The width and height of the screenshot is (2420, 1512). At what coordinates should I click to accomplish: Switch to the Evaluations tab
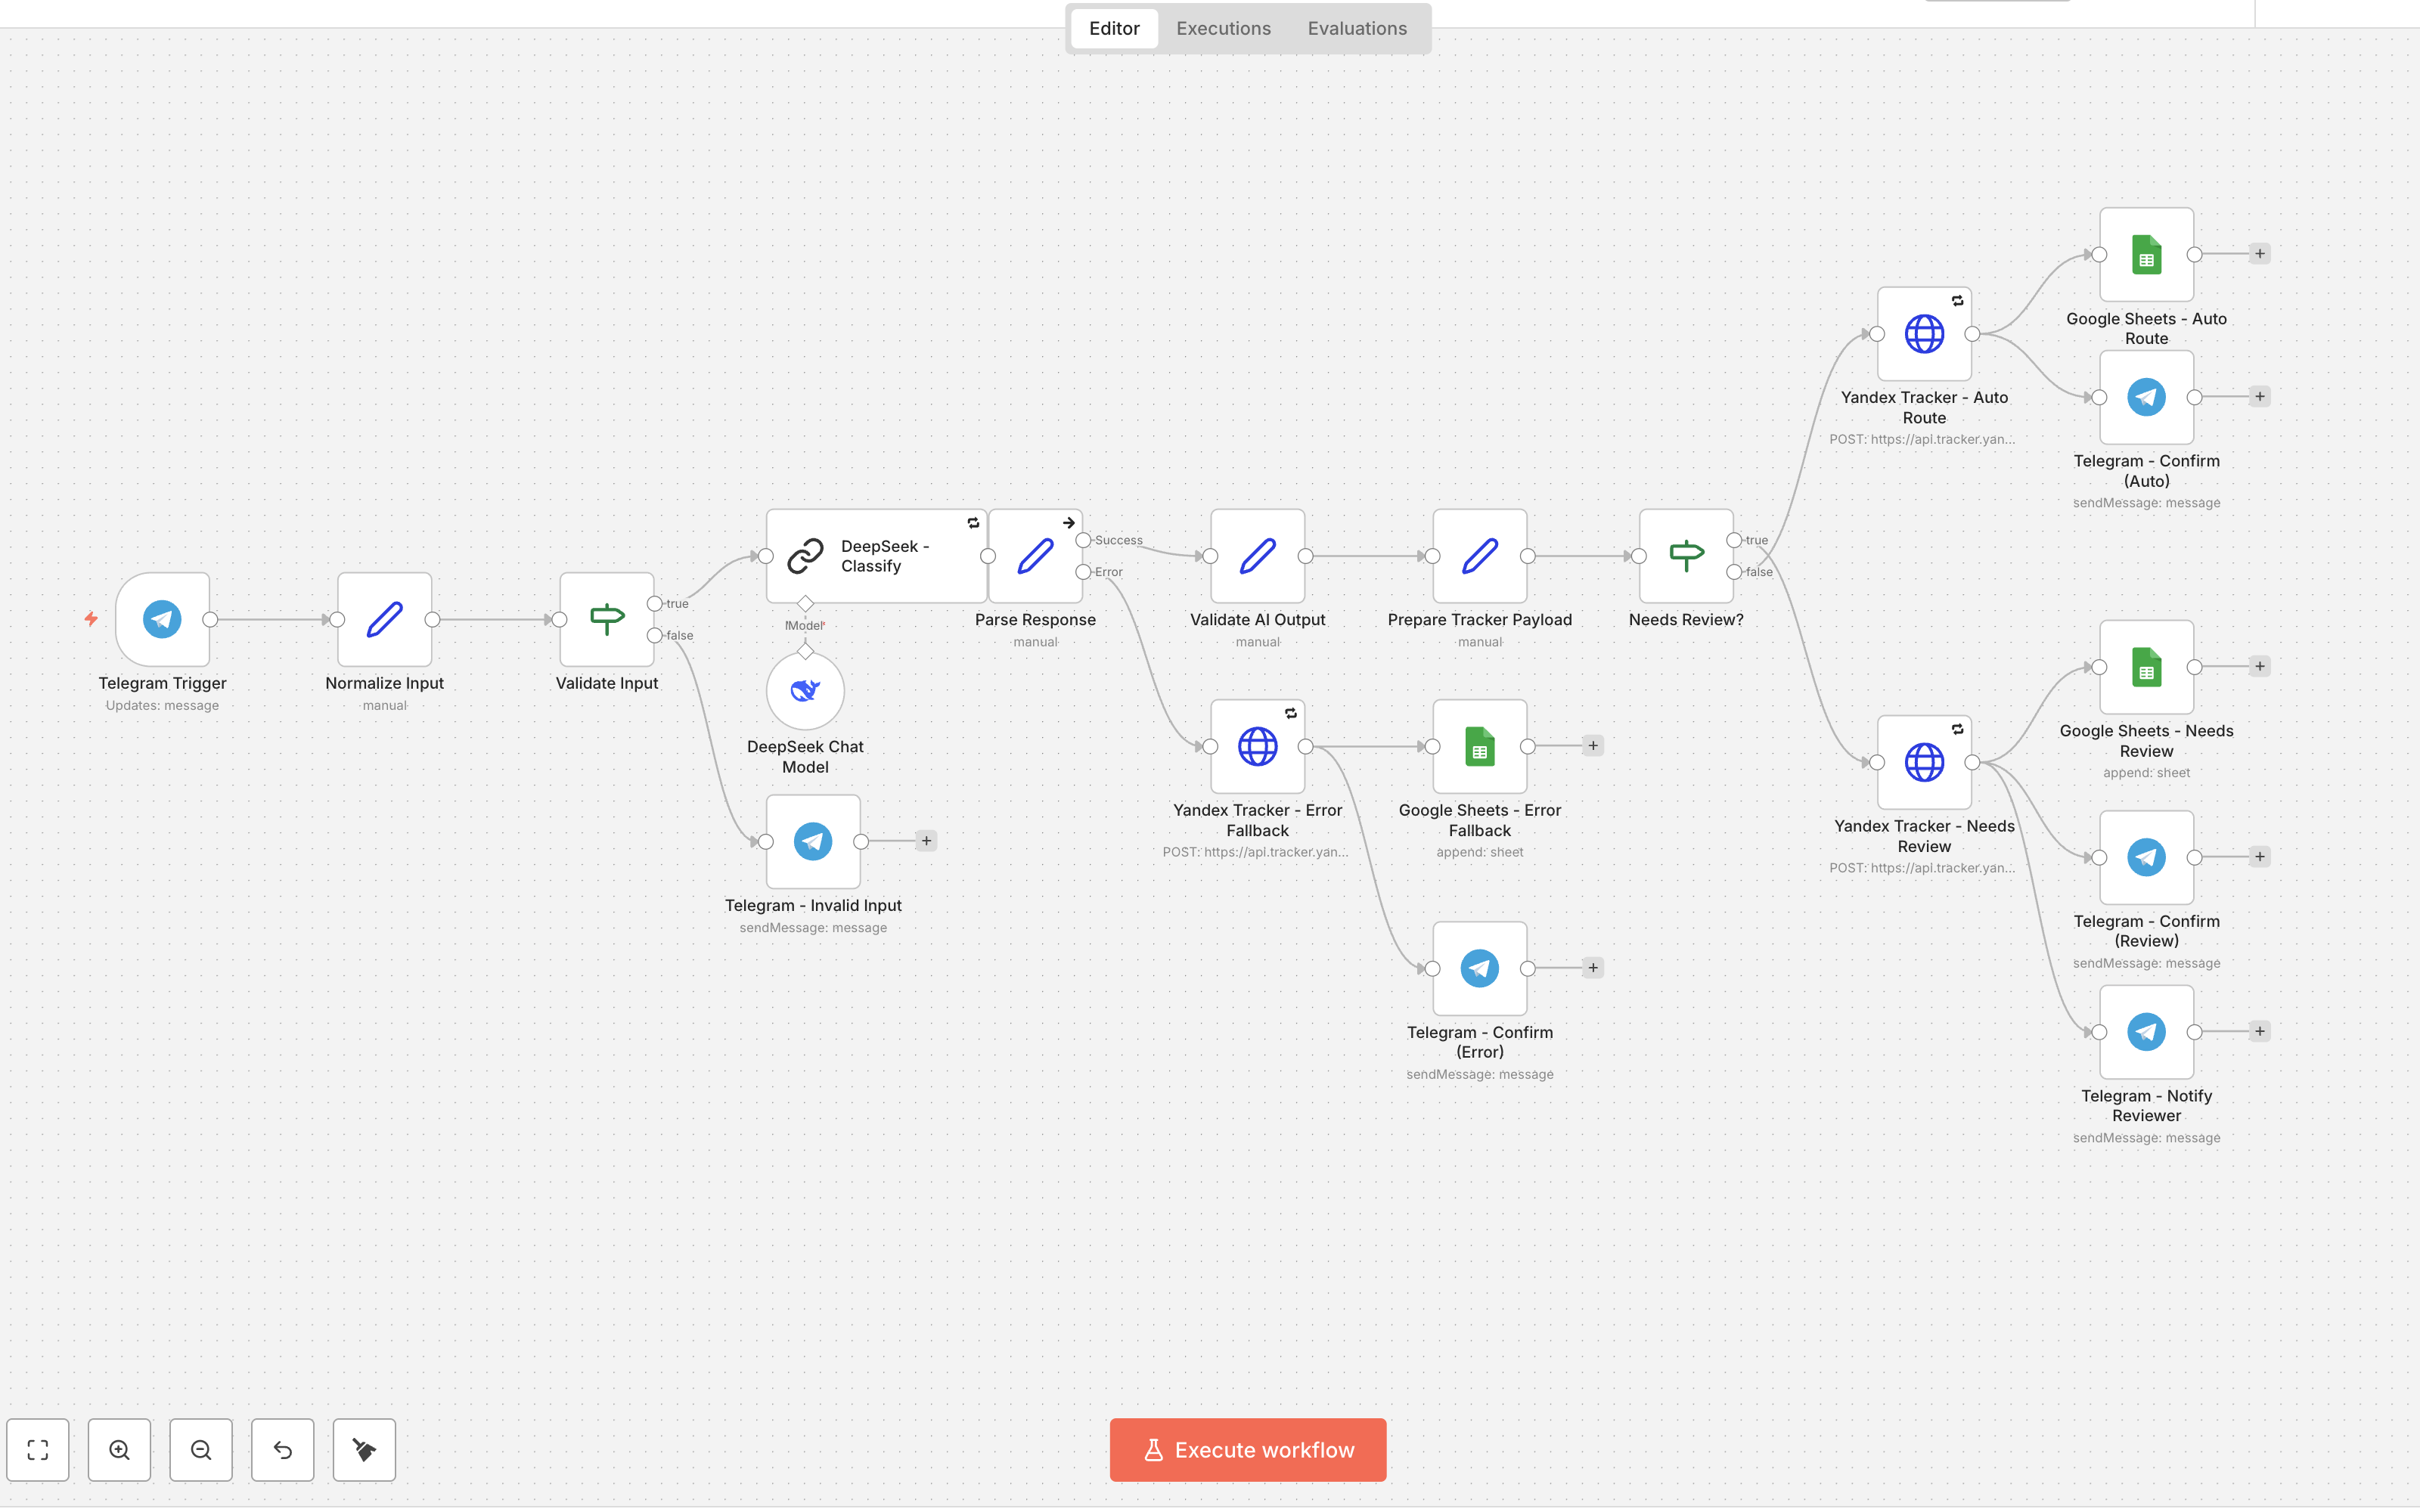[x=1356, y=28]
